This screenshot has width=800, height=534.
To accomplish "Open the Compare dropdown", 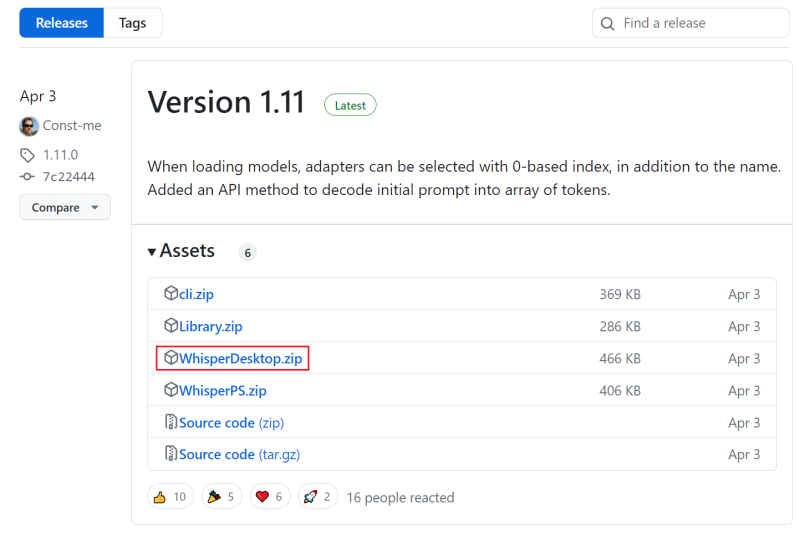I will pyautogui.click(x=65, y=207).
